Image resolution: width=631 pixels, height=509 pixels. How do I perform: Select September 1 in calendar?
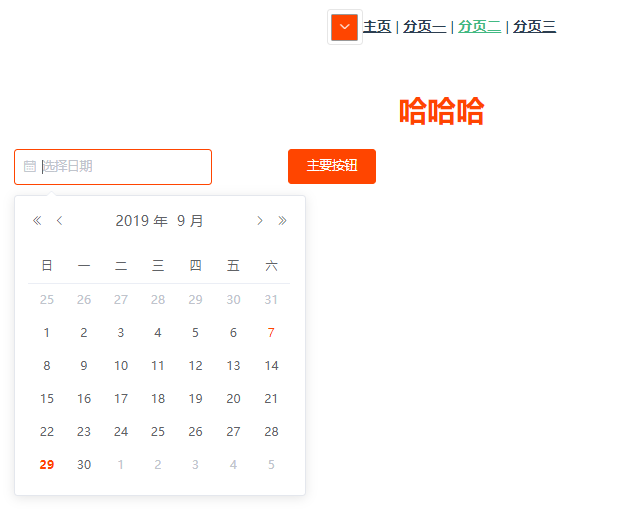pyautogui.click(x=47, y=333)
